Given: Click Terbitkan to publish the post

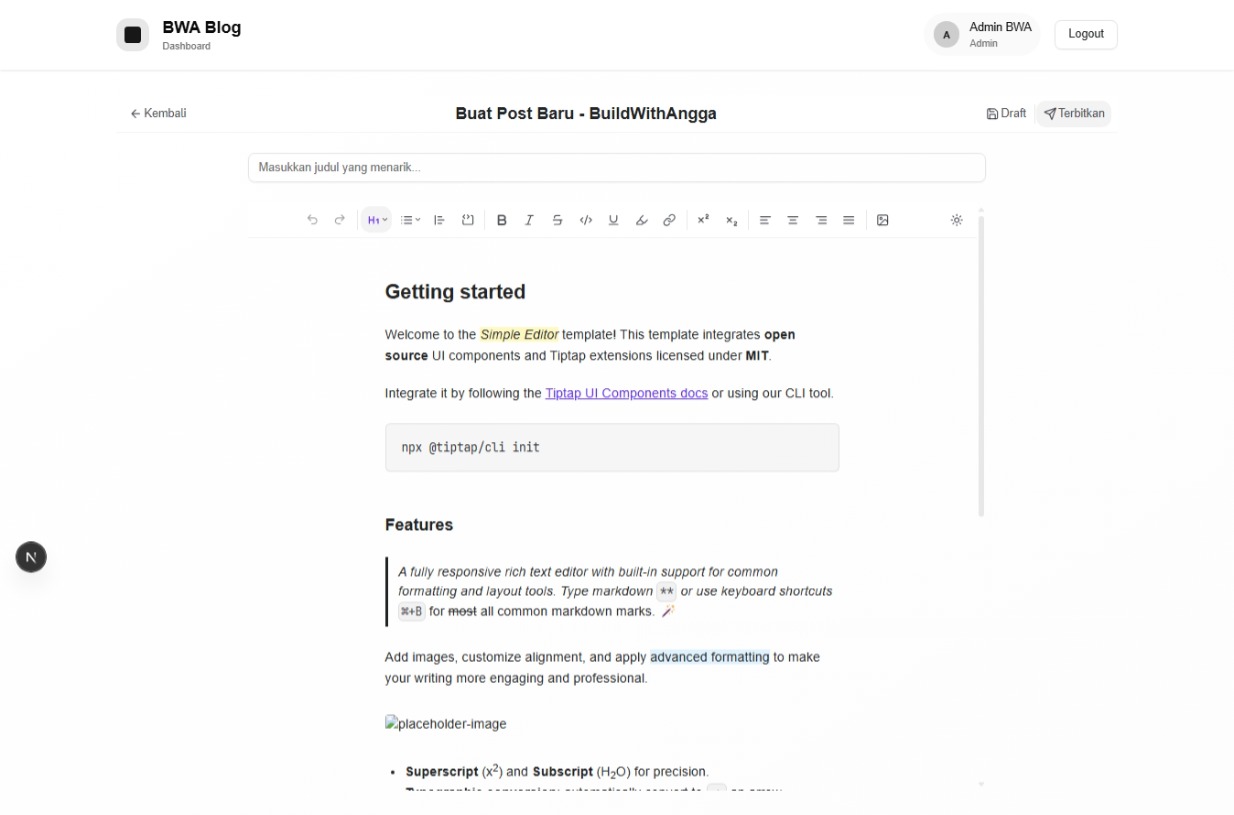Looking at the screenshot, I should click(1073, 113).
